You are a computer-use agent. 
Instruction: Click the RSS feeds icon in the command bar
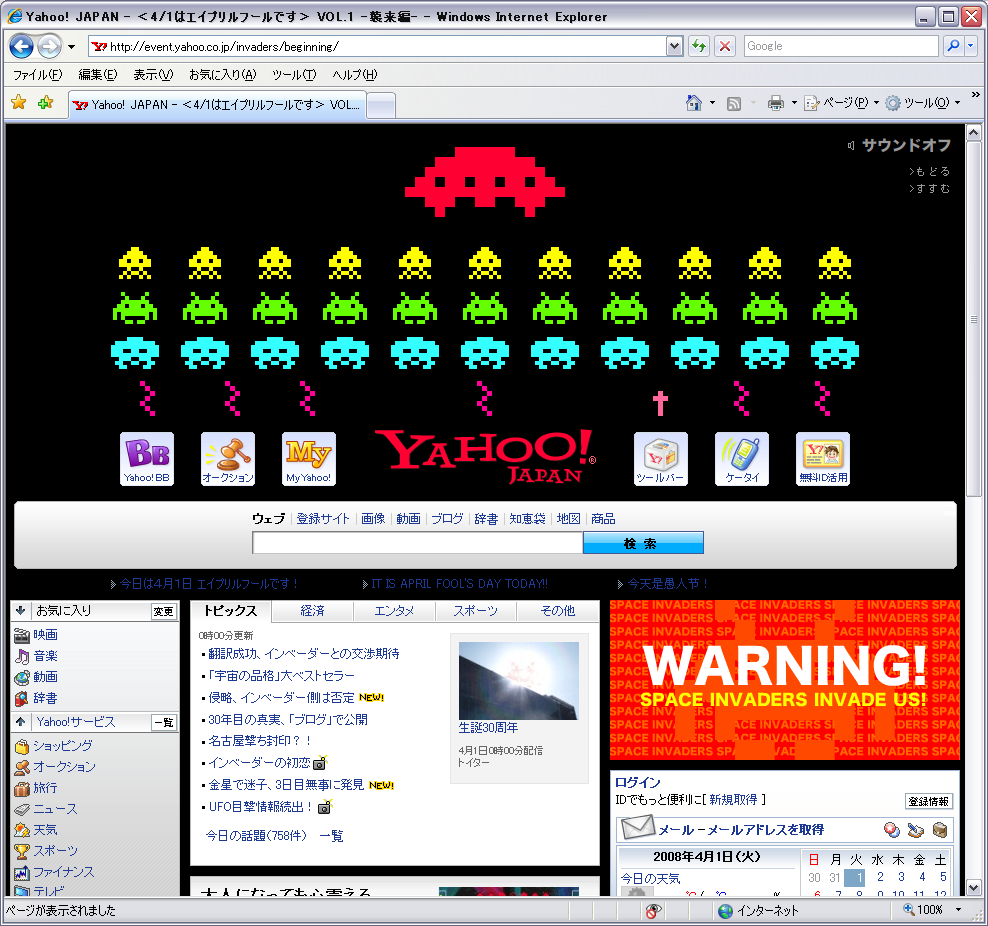coord(733,103)
